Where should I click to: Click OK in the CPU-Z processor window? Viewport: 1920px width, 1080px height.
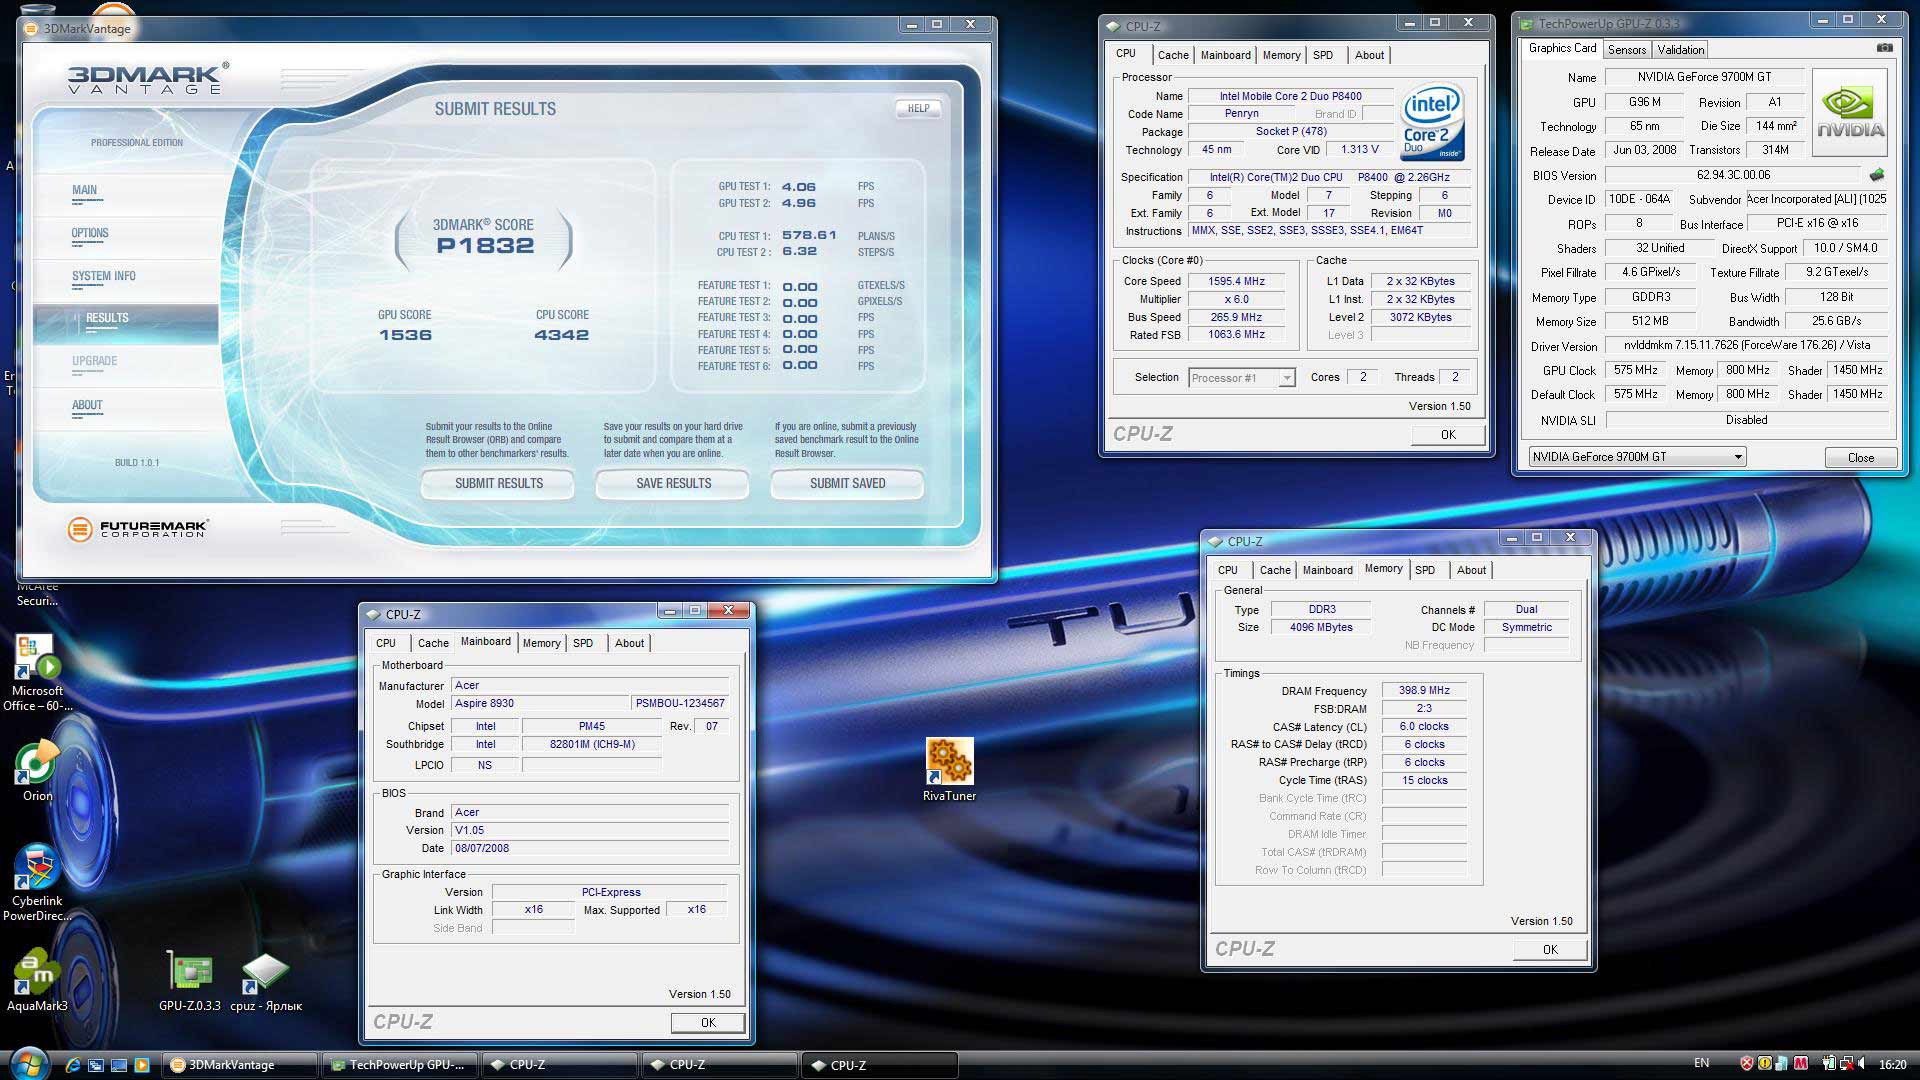click(1447, 434)
